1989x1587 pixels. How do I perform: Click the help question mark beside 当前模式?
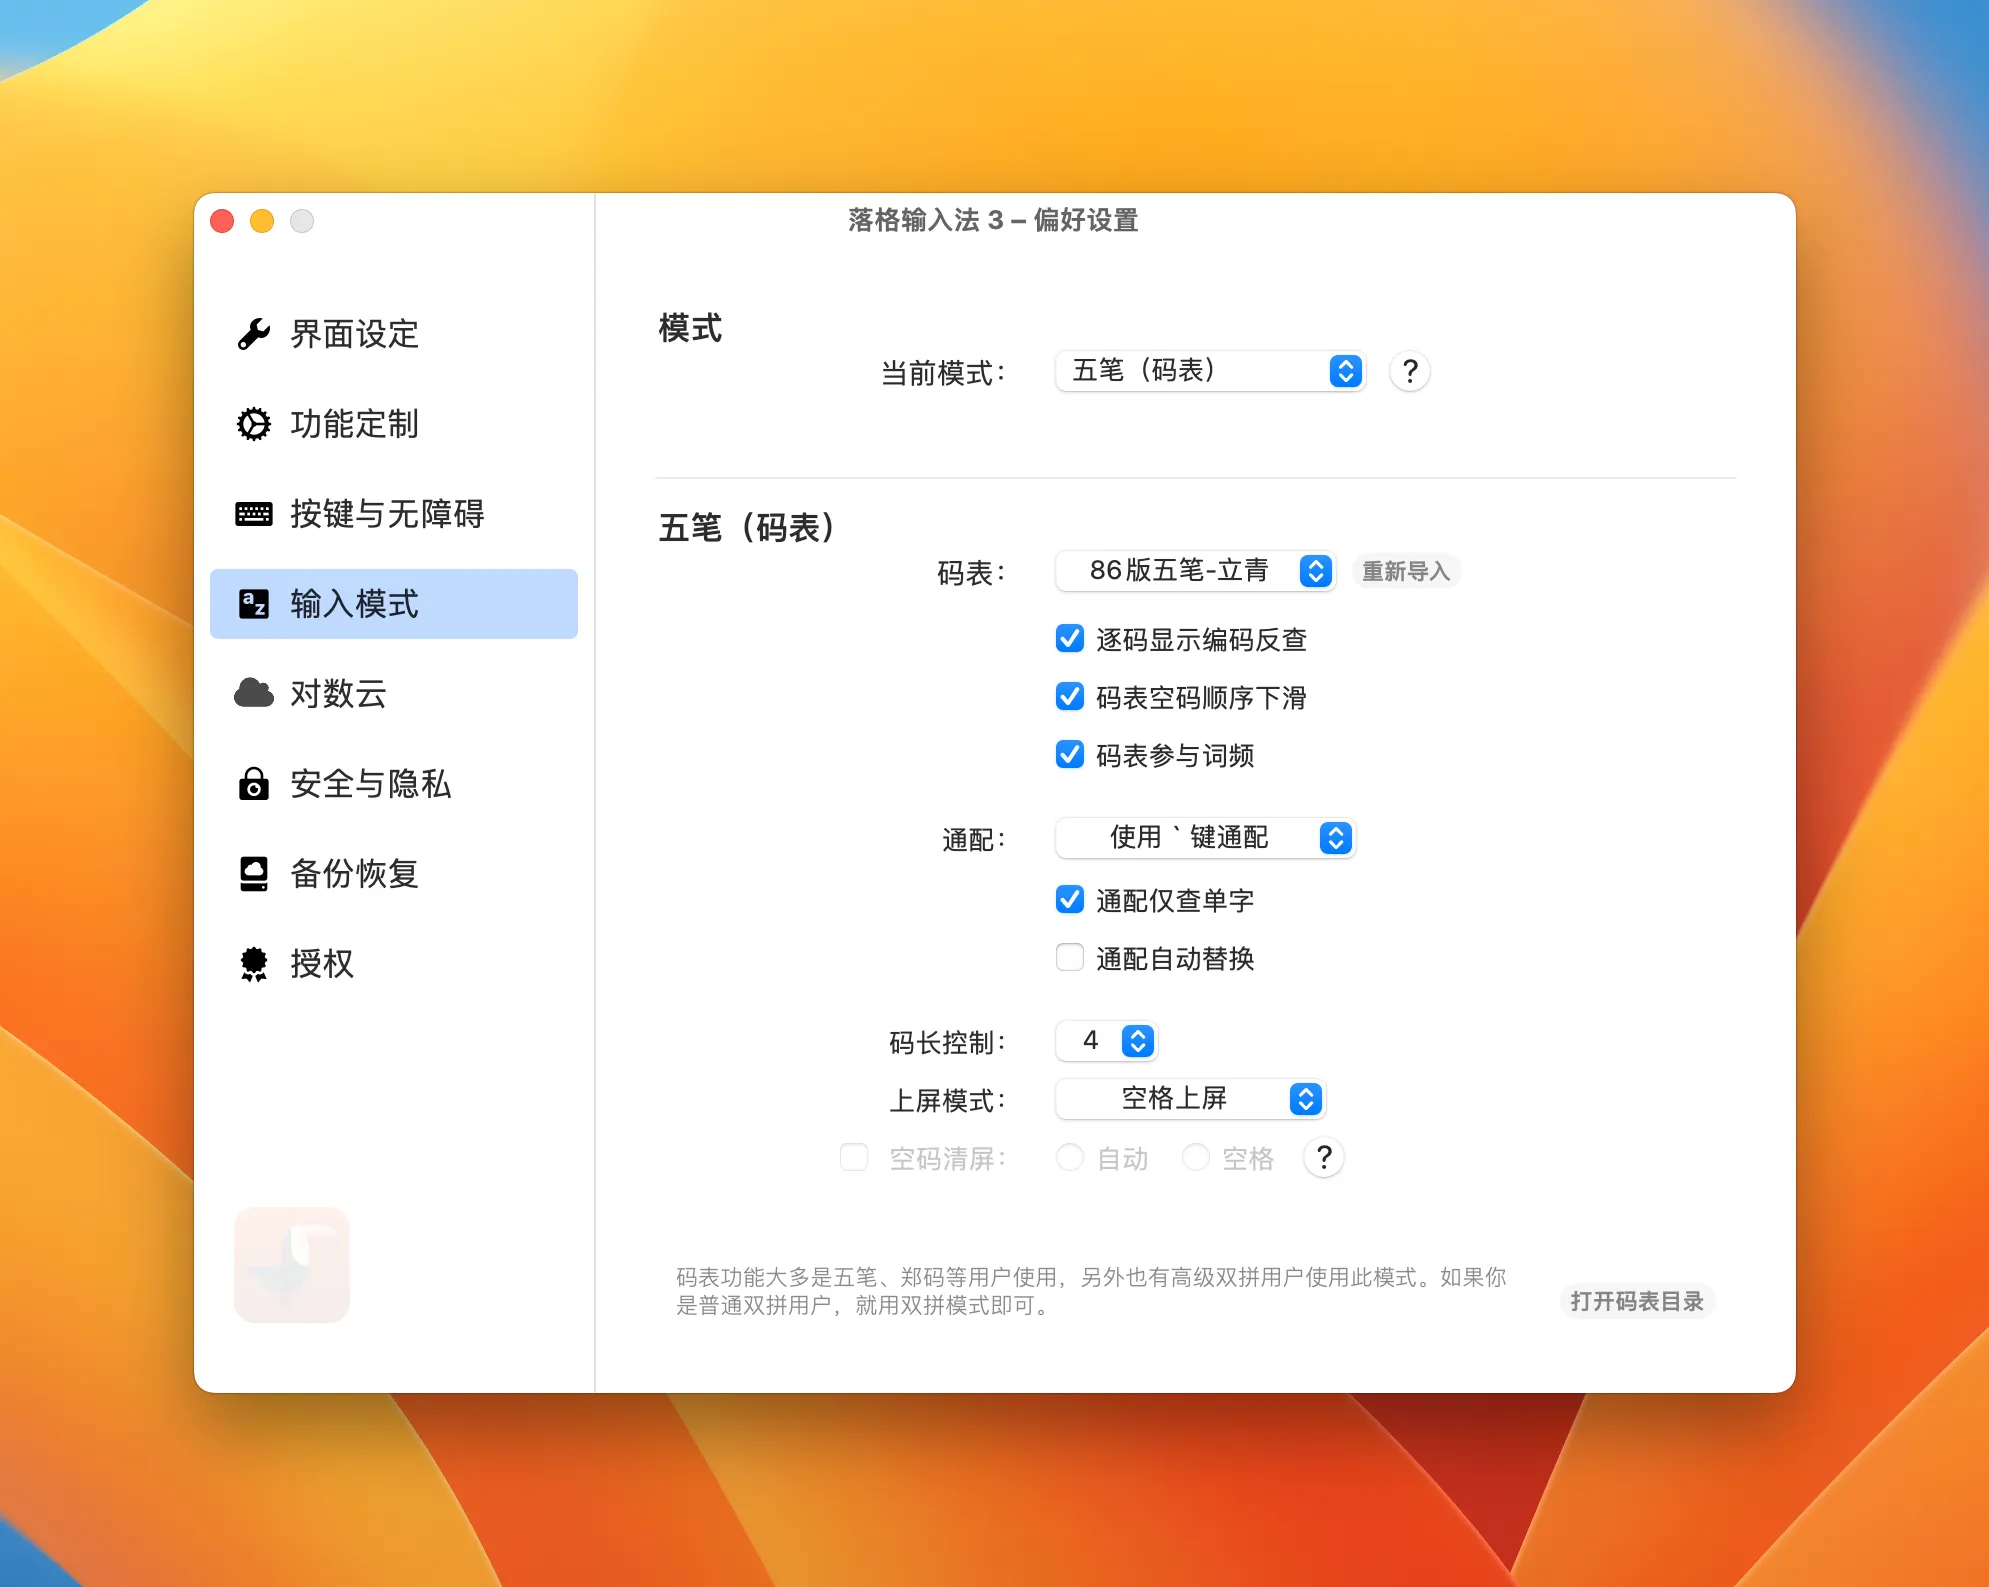1409,371
